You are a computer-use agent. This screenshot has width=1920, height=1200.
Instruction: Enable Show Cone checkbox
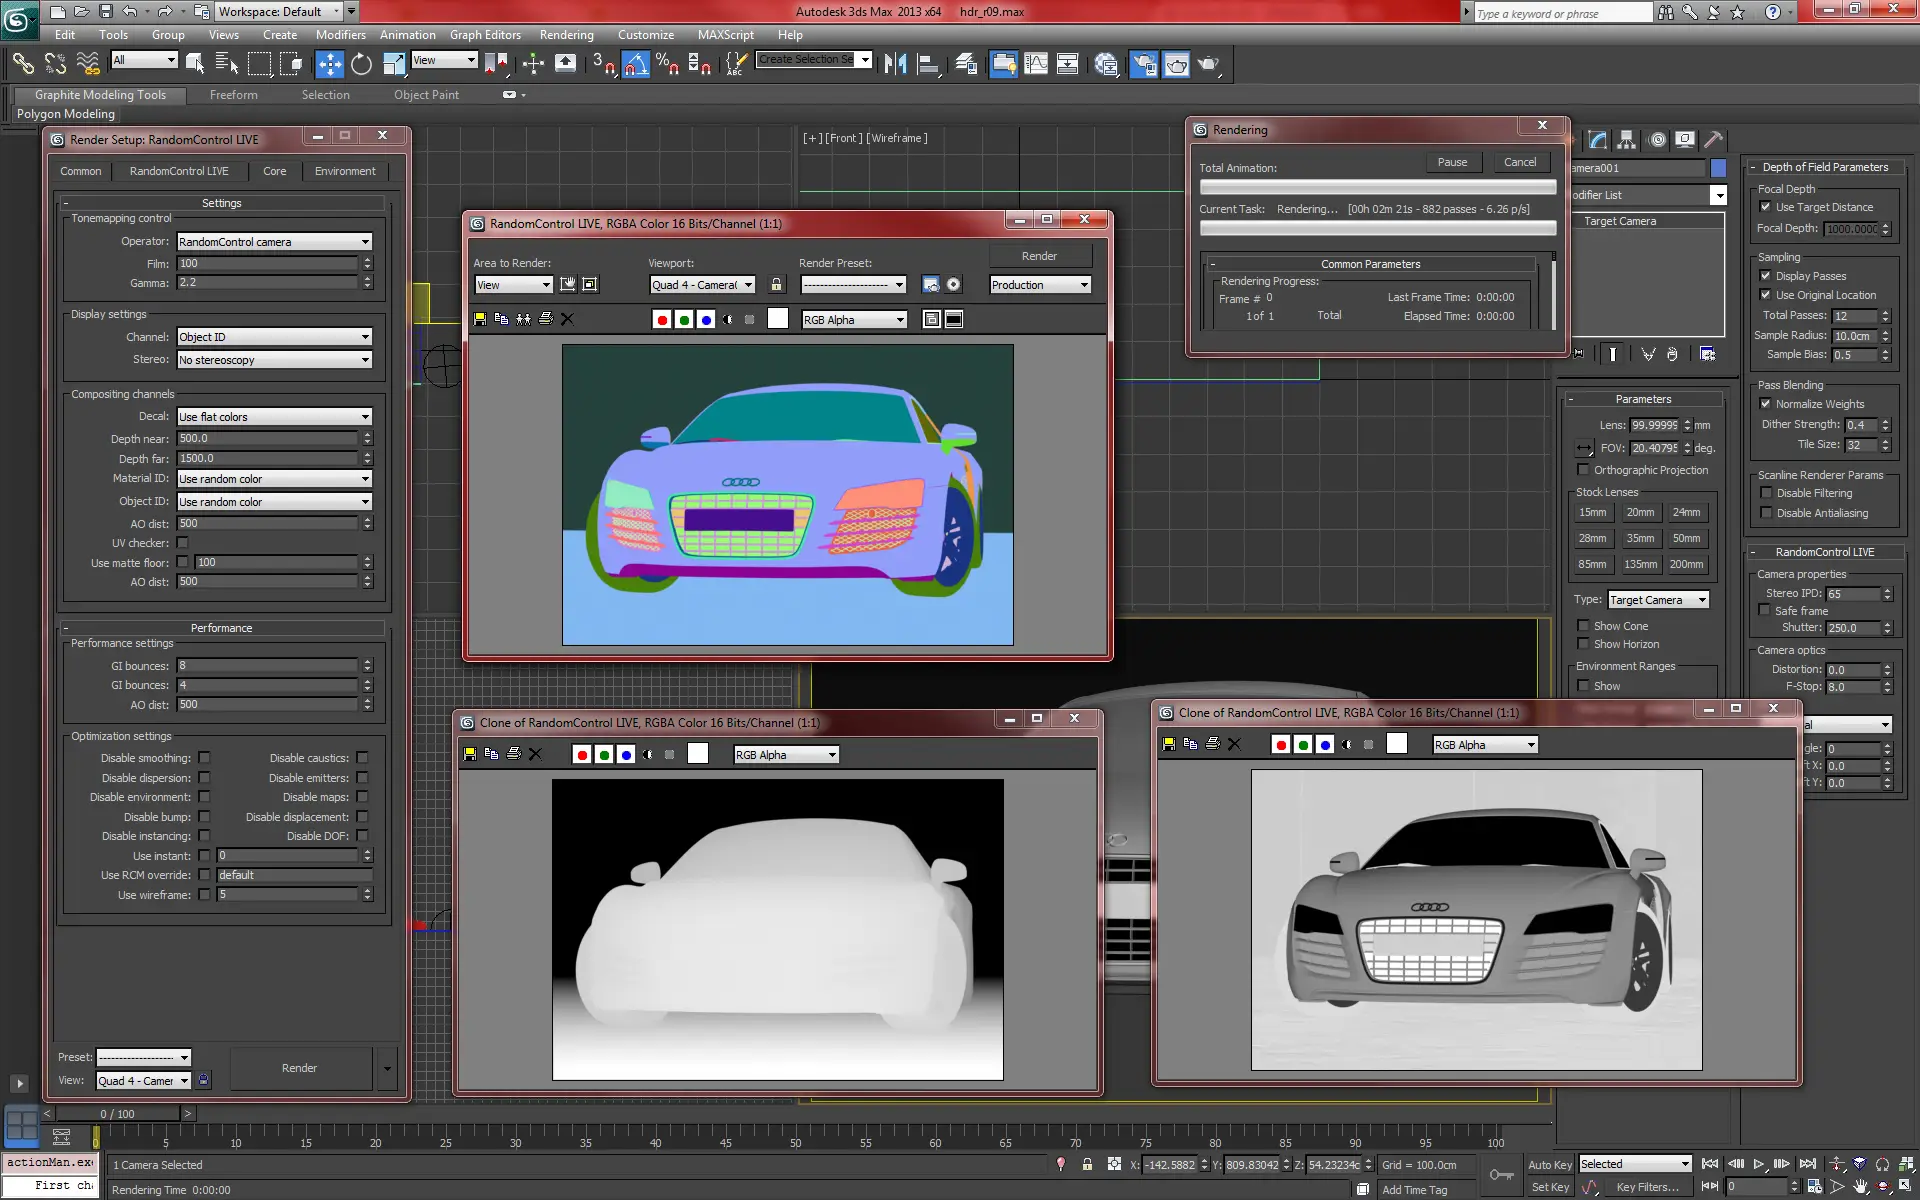coord(1583,626)
